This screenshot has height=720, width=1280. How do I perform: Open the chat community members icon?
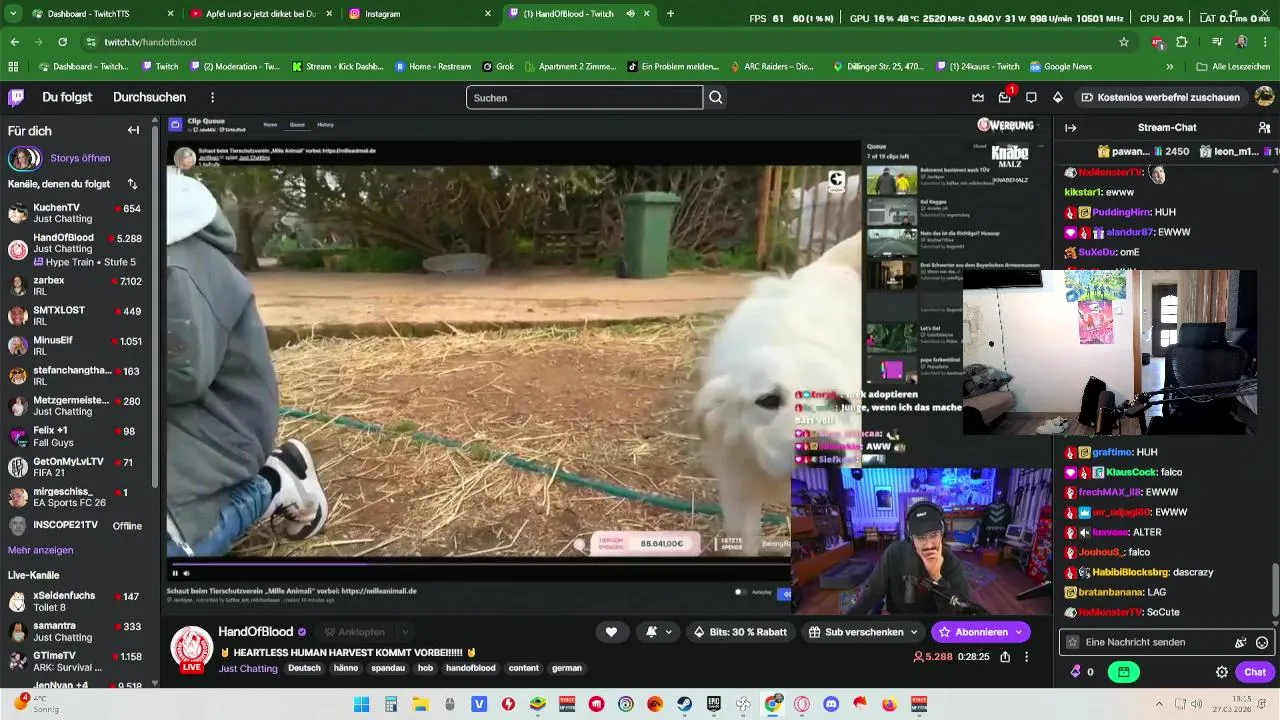click(x=1264, y=127)
